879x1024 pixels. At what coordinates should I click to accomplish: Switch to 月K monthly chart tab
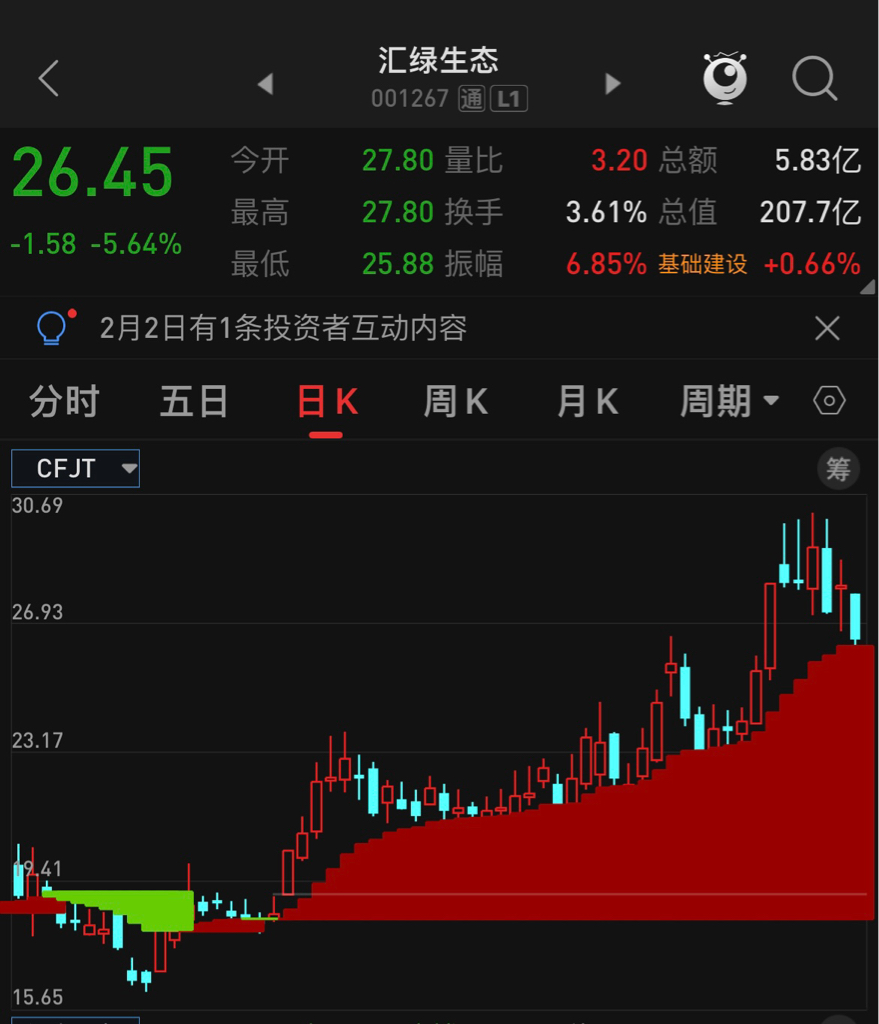588,400
